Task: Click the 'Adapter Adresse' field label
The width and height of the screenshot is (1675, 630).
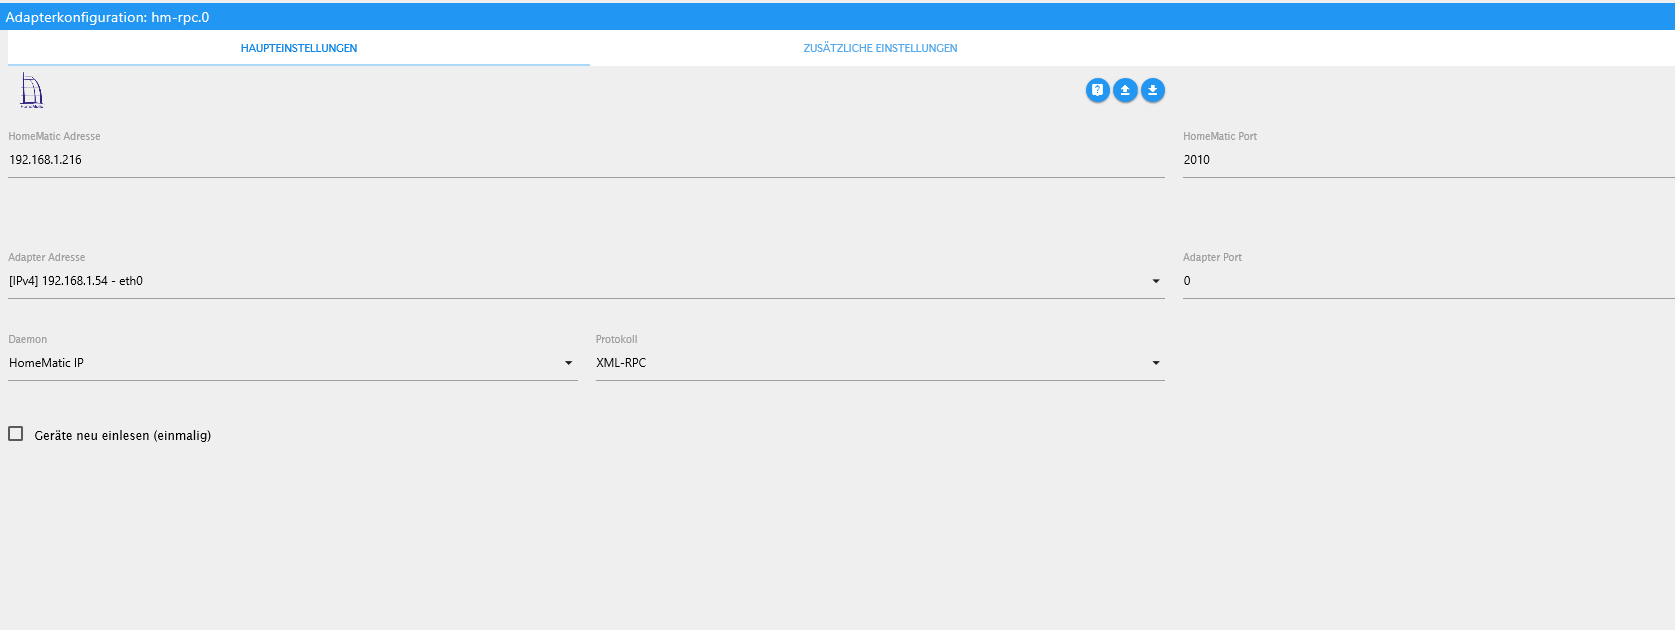Action: coord(47,257)
